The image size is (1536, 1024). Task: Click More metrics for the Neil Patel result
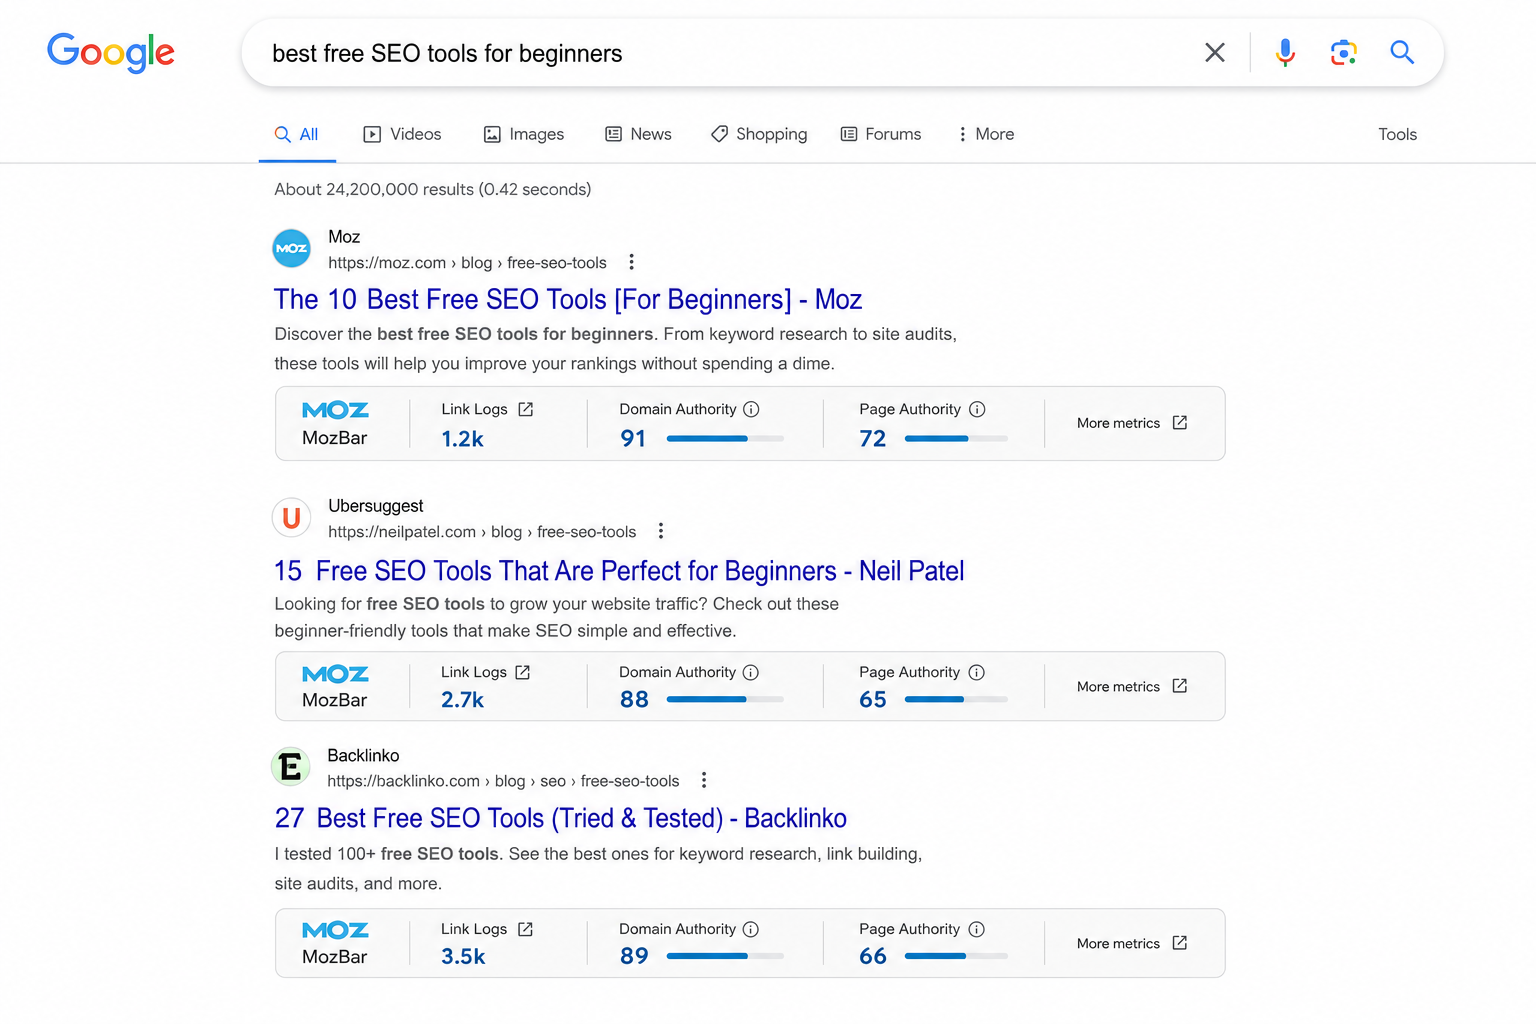[1132, 686]
